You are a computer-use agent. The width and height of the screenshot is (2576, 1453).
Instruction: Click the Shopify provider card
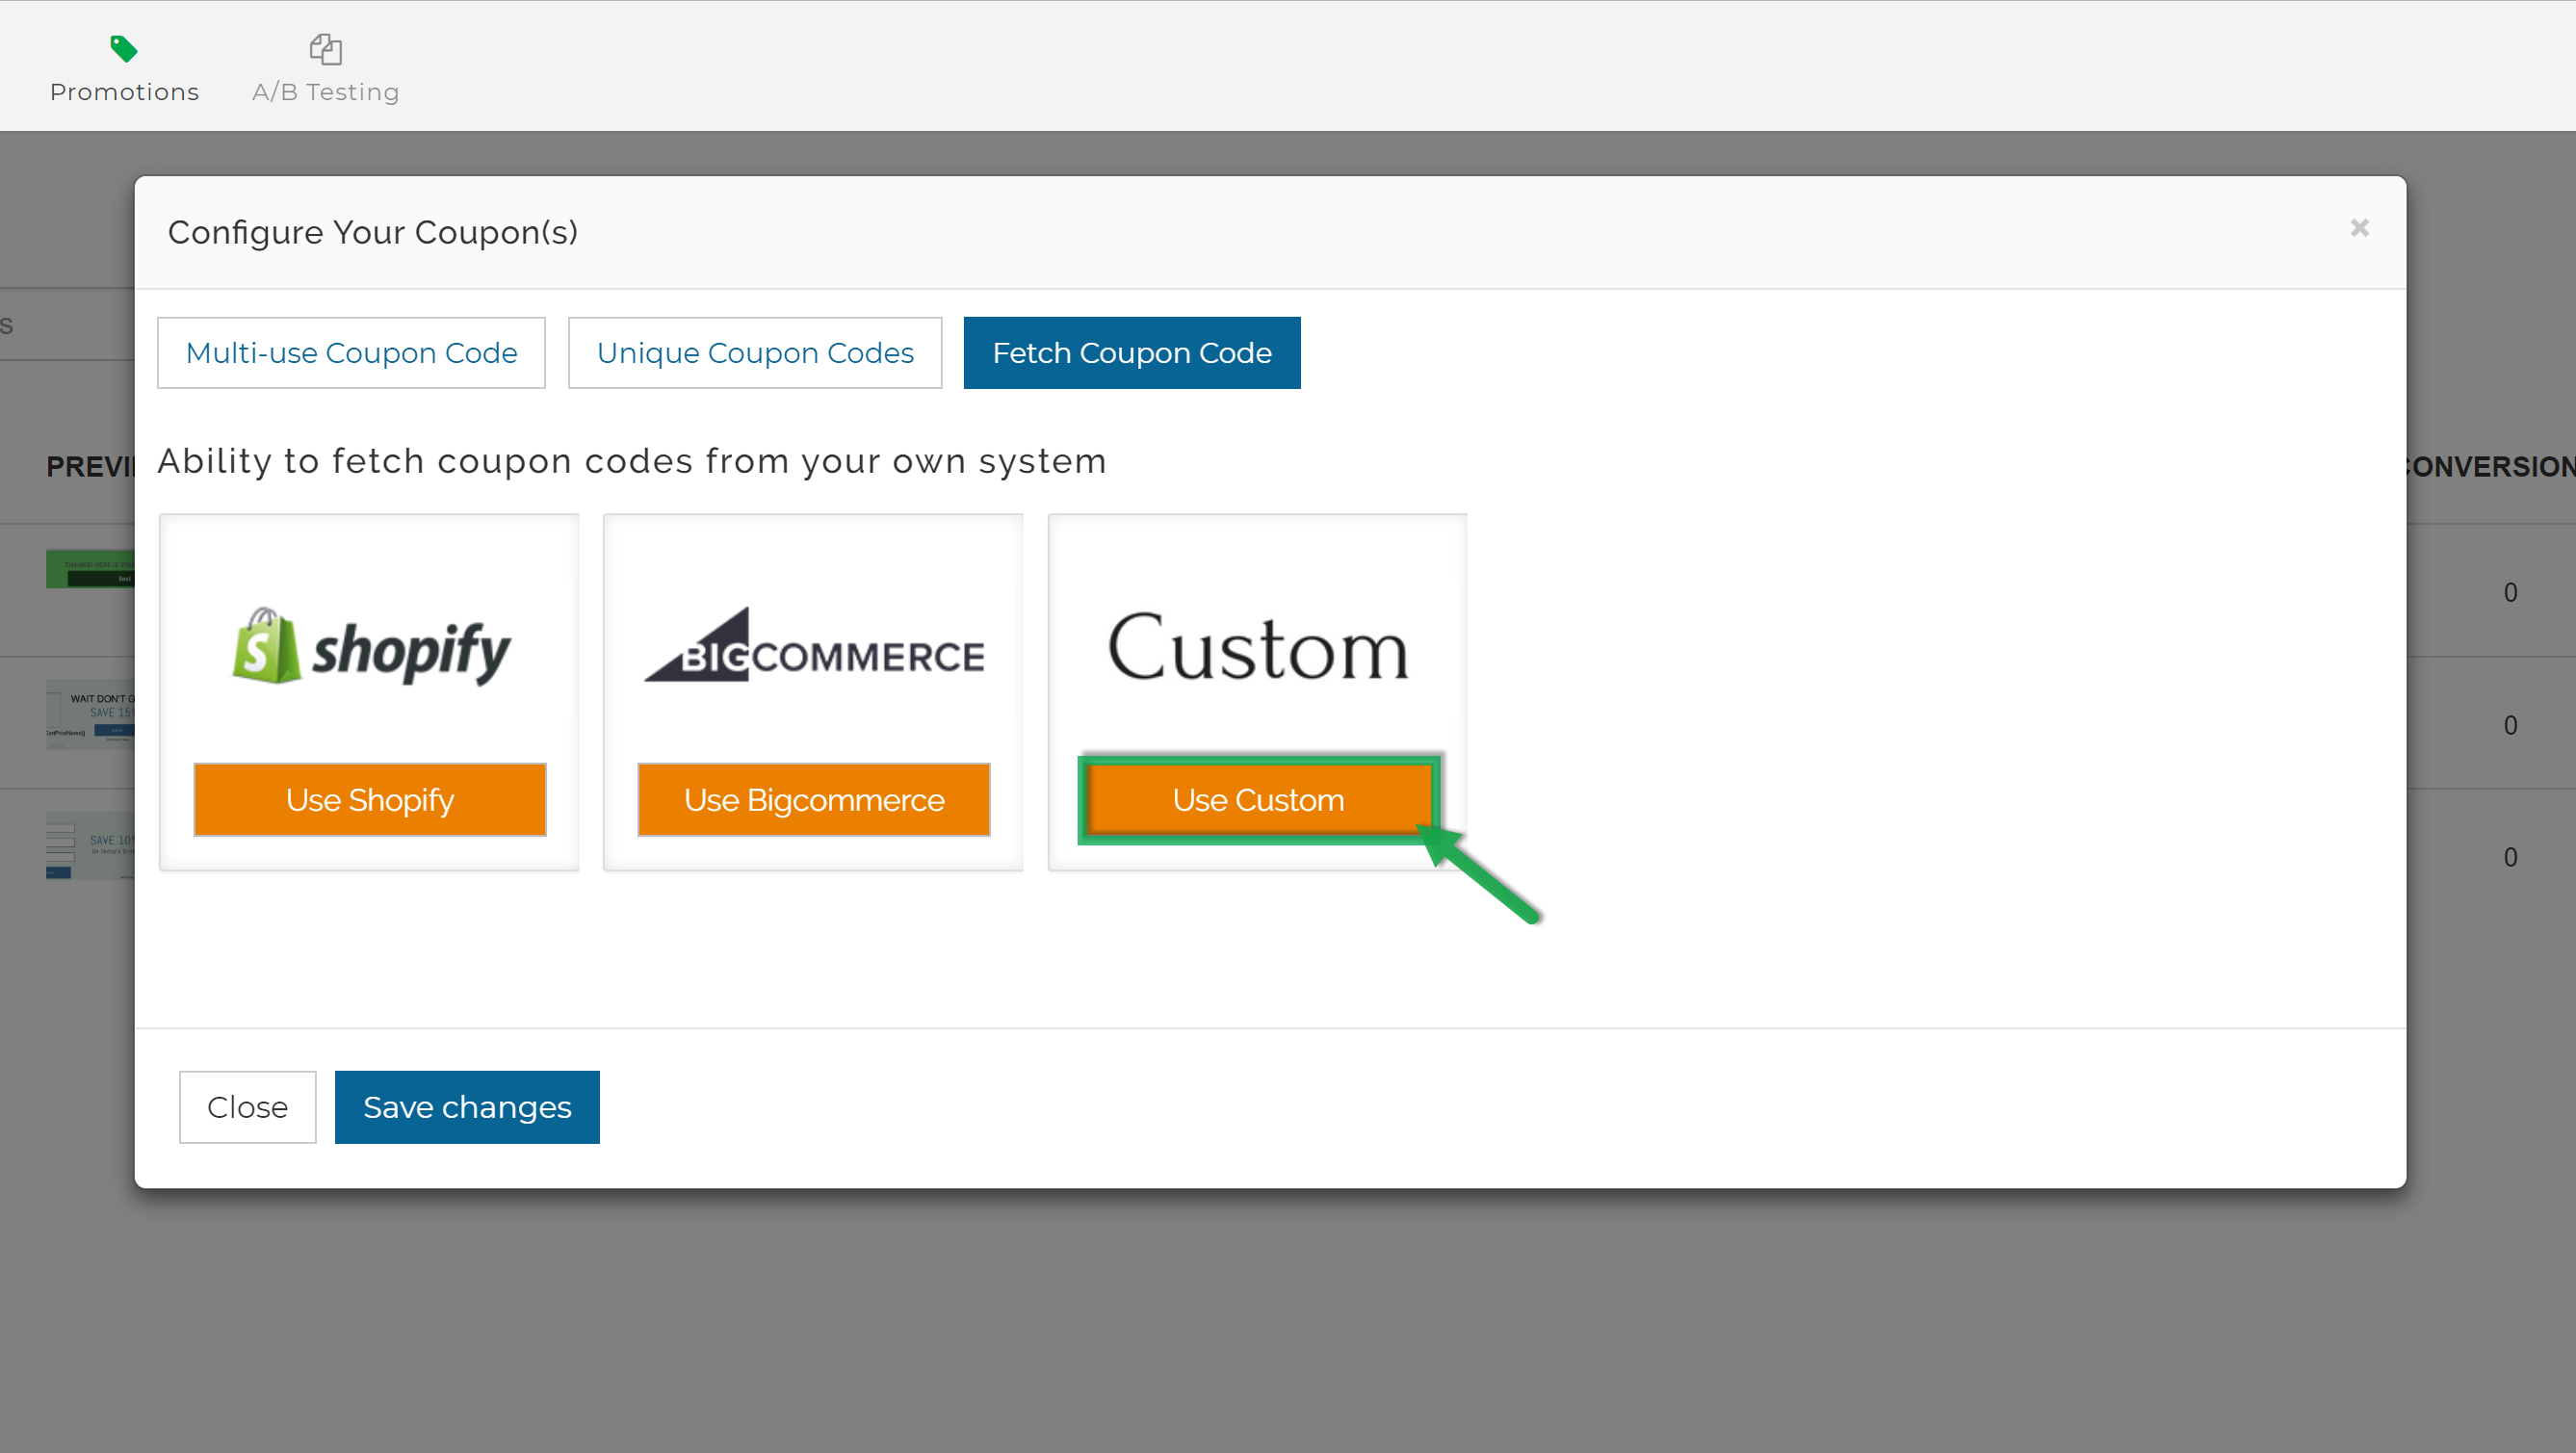coord(369,692)
